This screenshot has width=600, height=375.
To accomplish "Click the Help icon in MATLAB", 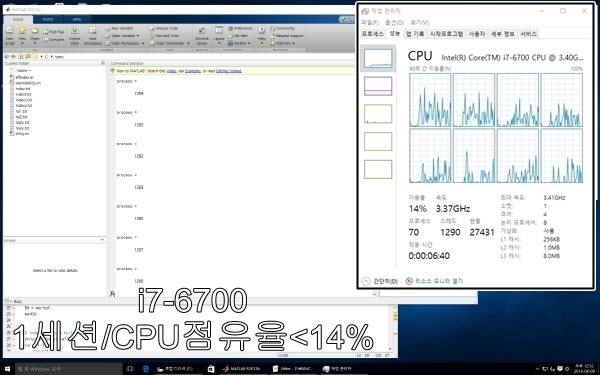I will click(x=262, y=30).
